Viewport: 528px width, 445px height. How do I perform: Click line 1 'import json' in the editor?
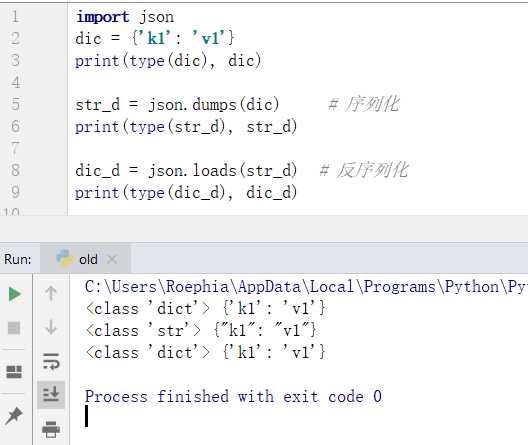(x=125, y=17)
